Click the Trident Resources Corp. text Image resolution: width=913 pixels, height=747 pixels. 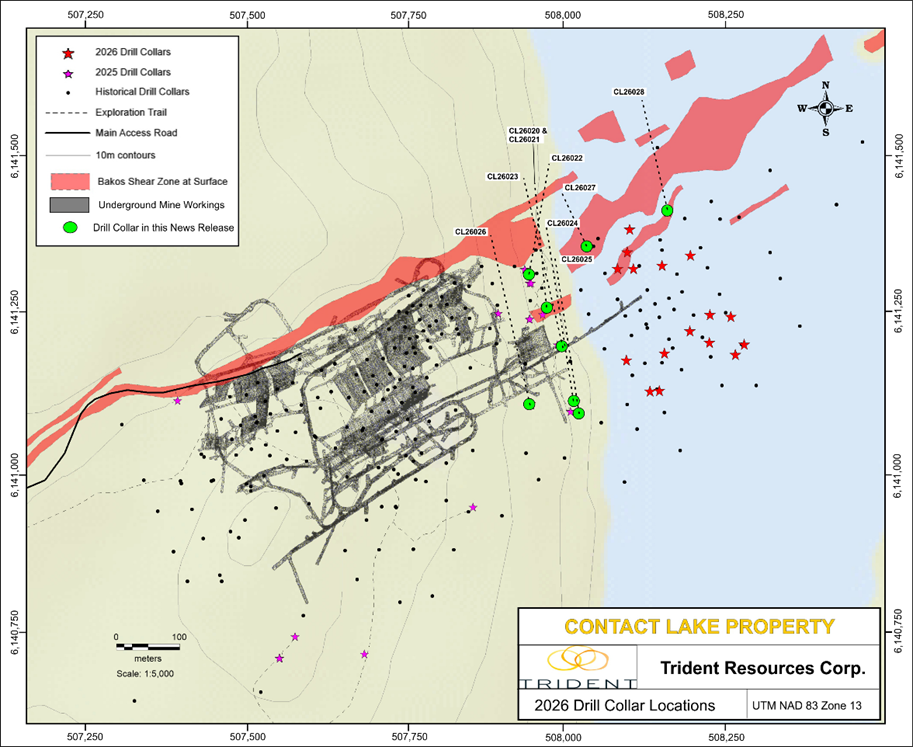click(x=762, y=667)
